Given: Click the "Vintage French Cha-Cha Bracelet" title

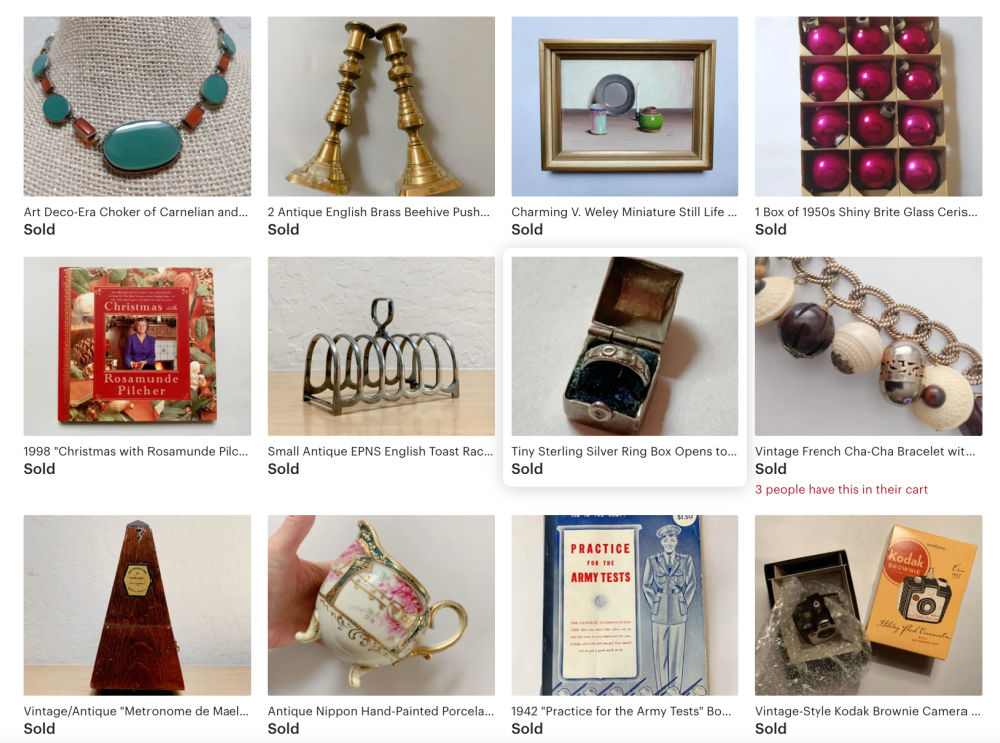Looking at the screenshot, I should coord(865,451).
